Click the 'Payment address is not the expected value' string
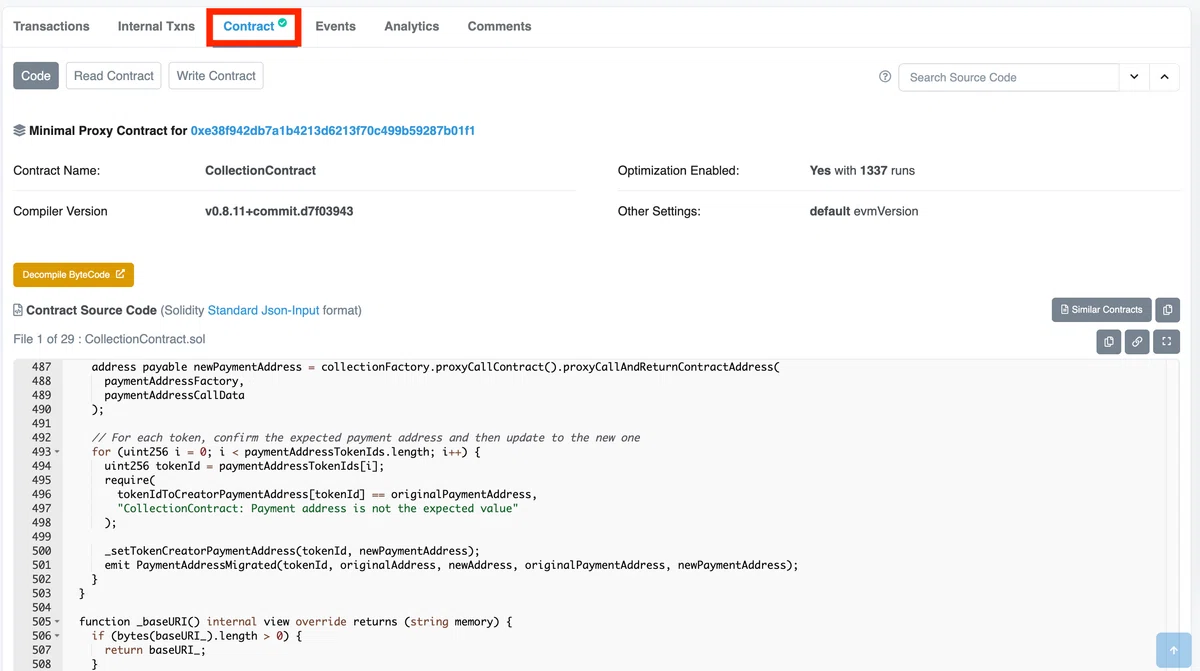Screen dimensions: 1200x671 (x=318, y=509)
